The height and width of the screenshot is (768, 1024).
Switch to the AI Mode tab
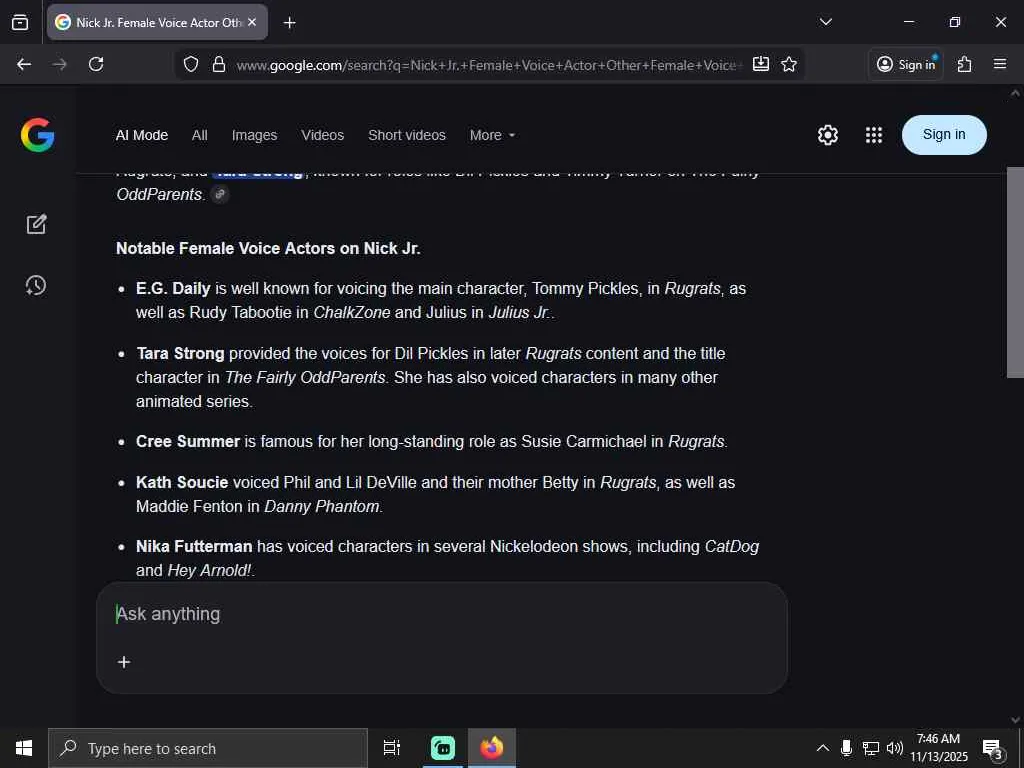click(x=142, y=135)
